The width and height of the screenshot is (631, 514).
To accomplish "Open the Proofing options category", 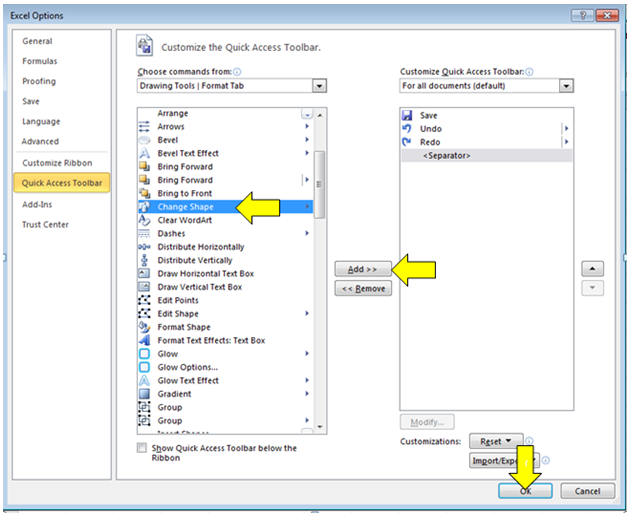I will pos(39,81).
